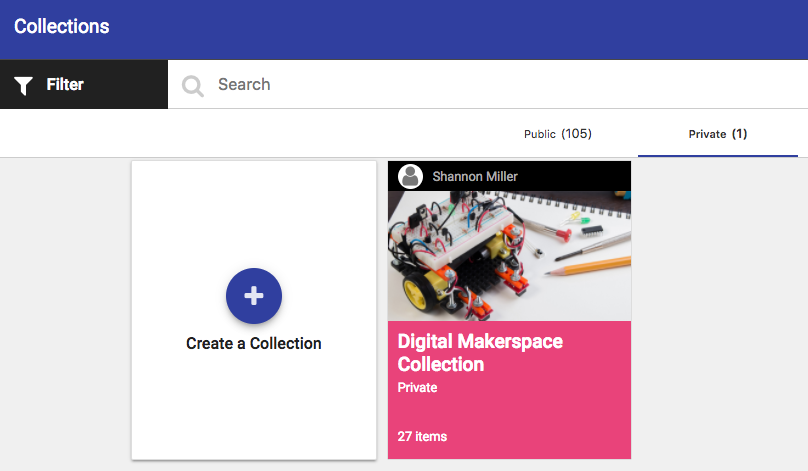Click the Shannon Miller author name
The image size is (808, 471).
(475, 177)
